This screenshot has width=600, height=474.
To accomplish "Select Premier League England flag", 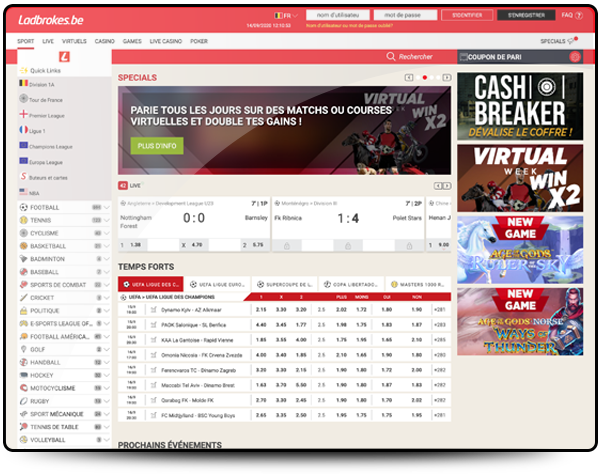I will pos(24,114).
